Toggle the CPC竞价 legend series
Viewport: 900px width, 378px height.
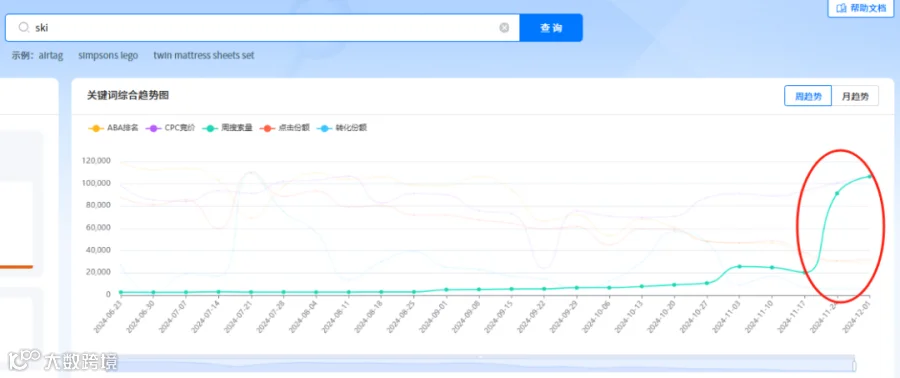pyautogui.click(x=170, y=128)
